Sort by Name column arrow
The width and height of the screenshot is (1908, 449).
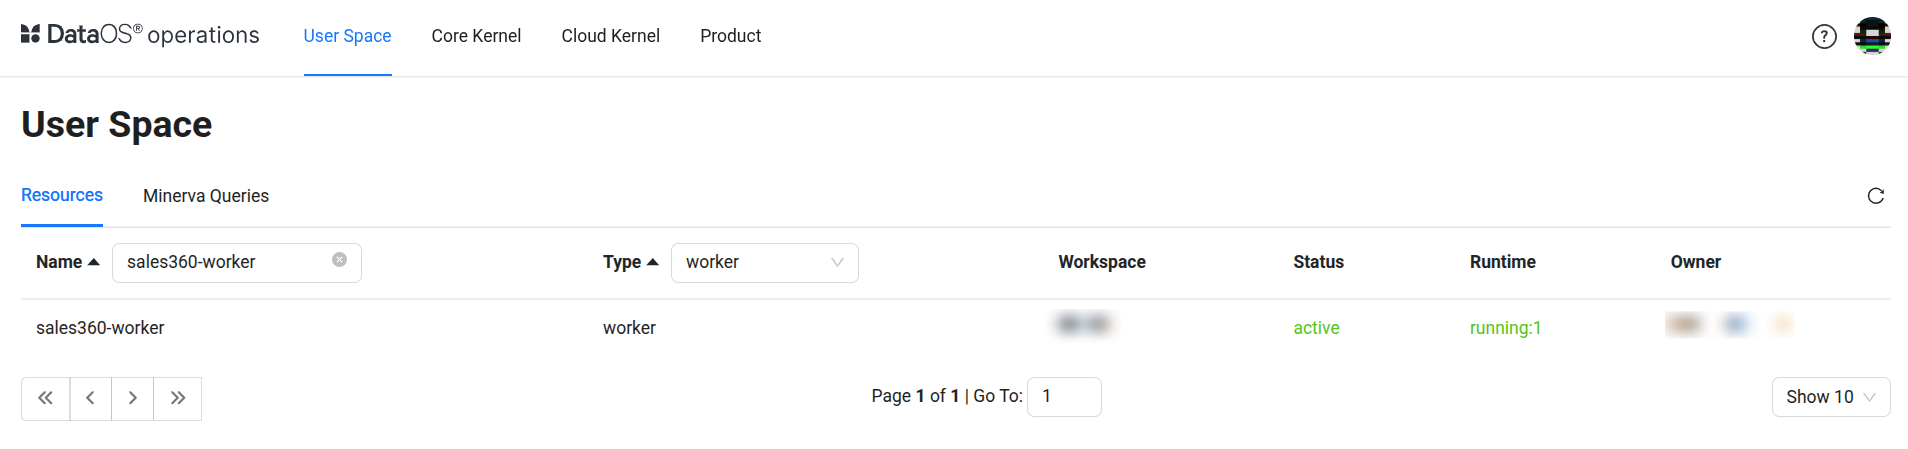coord(94,262)
